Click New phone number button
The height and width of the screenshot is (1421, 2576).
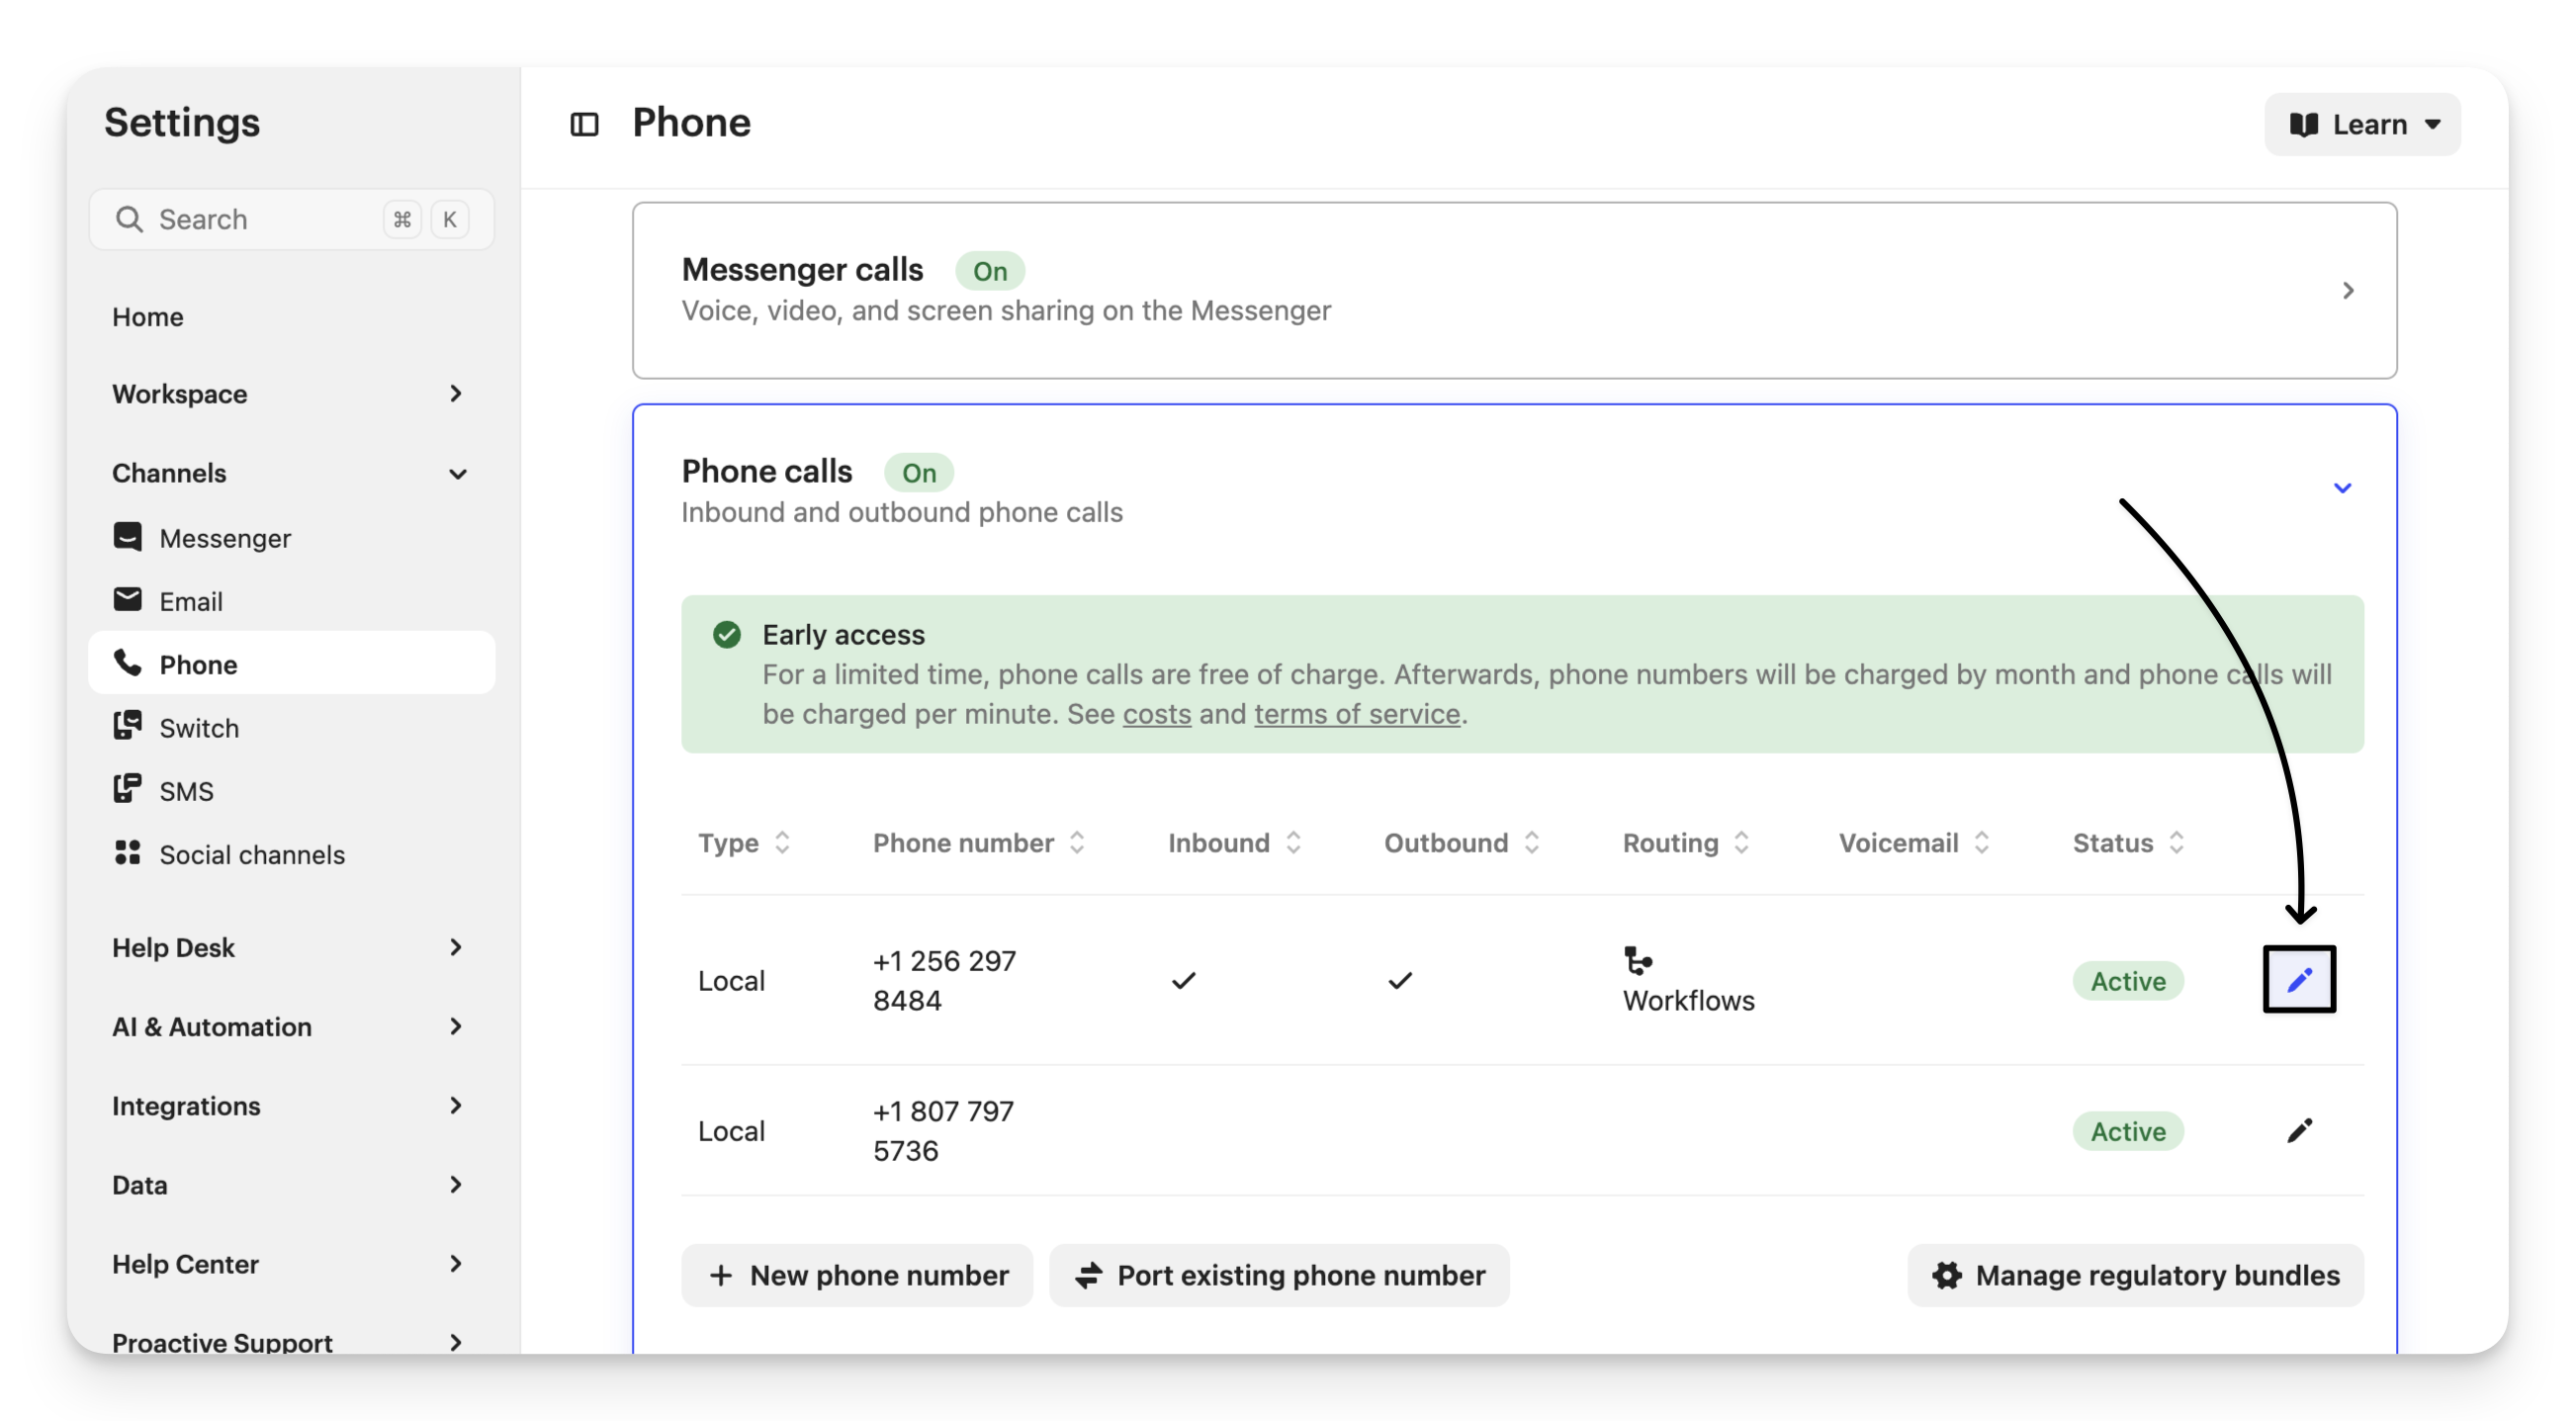tap(857, 1275)
